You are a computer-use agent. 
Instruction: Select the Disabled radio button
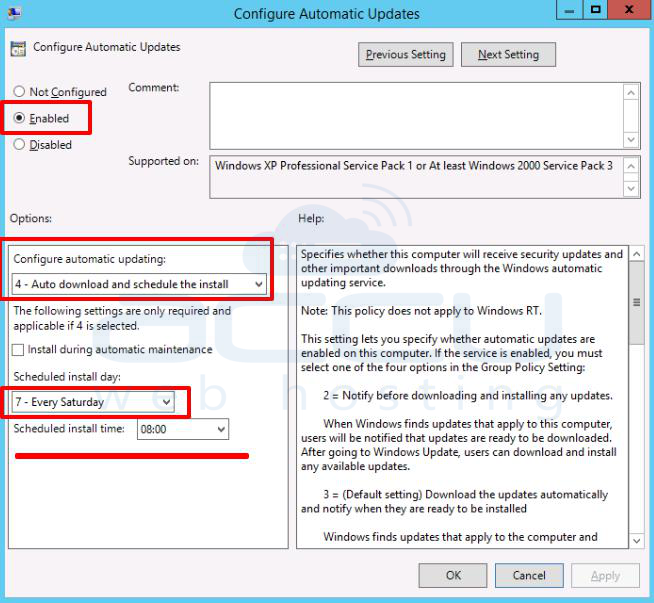coord(19,145)
